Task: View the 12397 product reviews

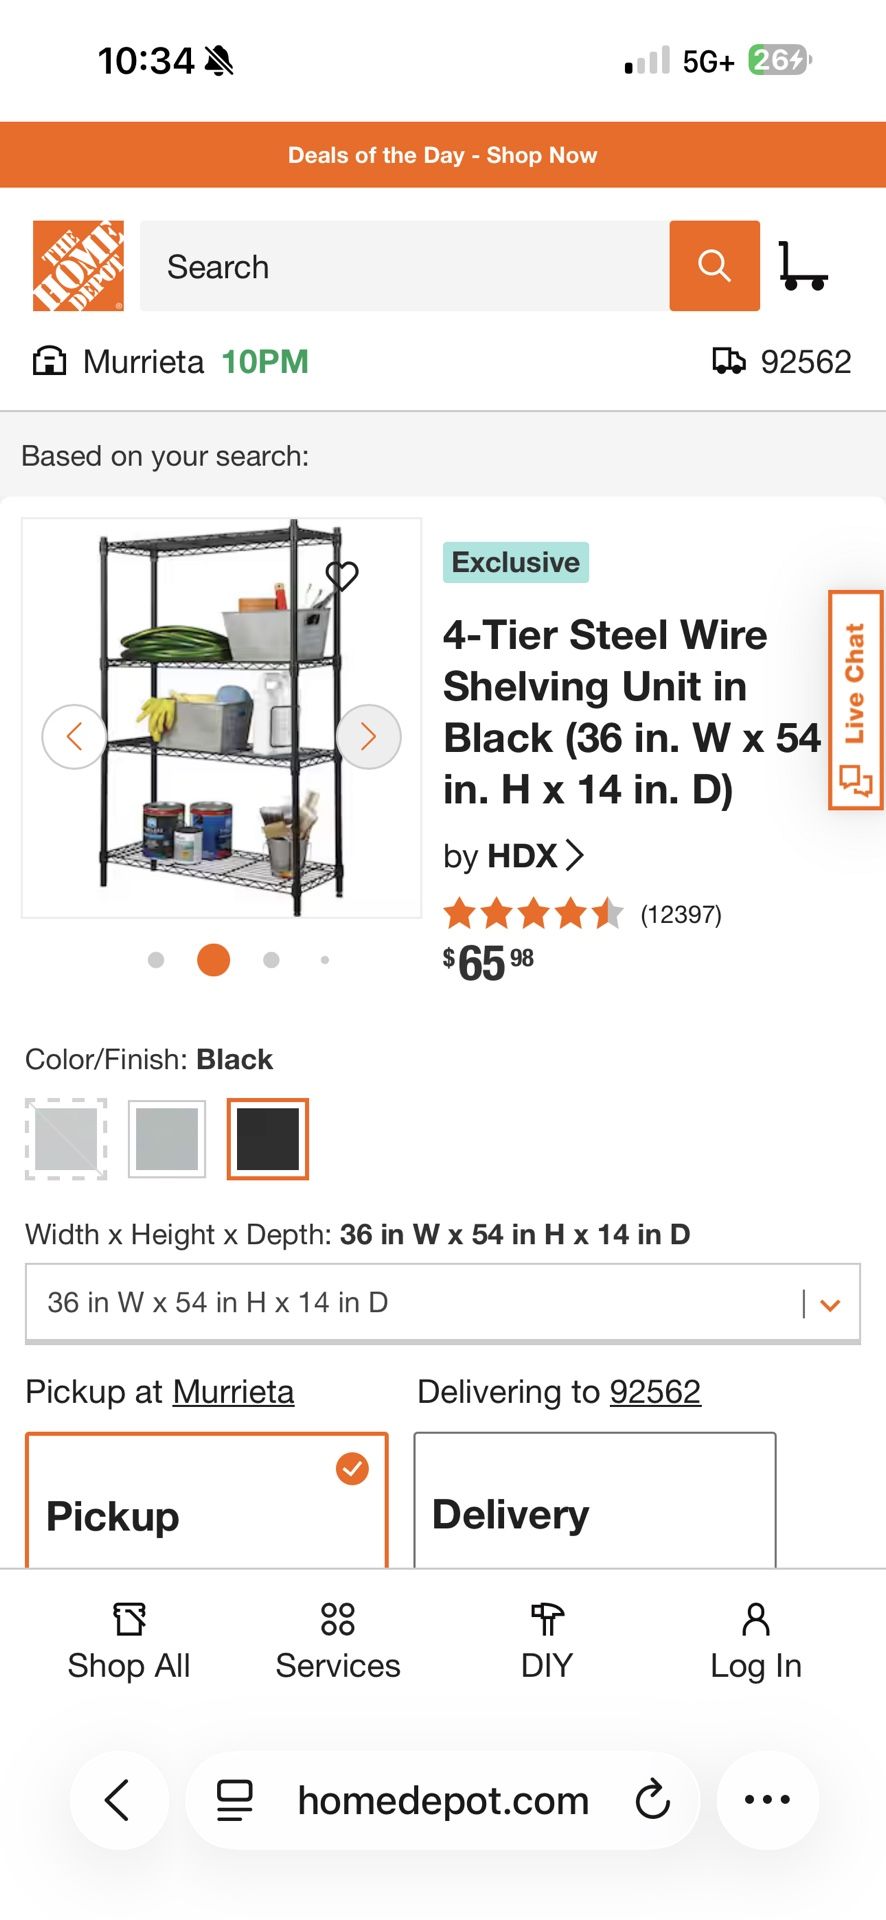Action: [x=681, y=913]
